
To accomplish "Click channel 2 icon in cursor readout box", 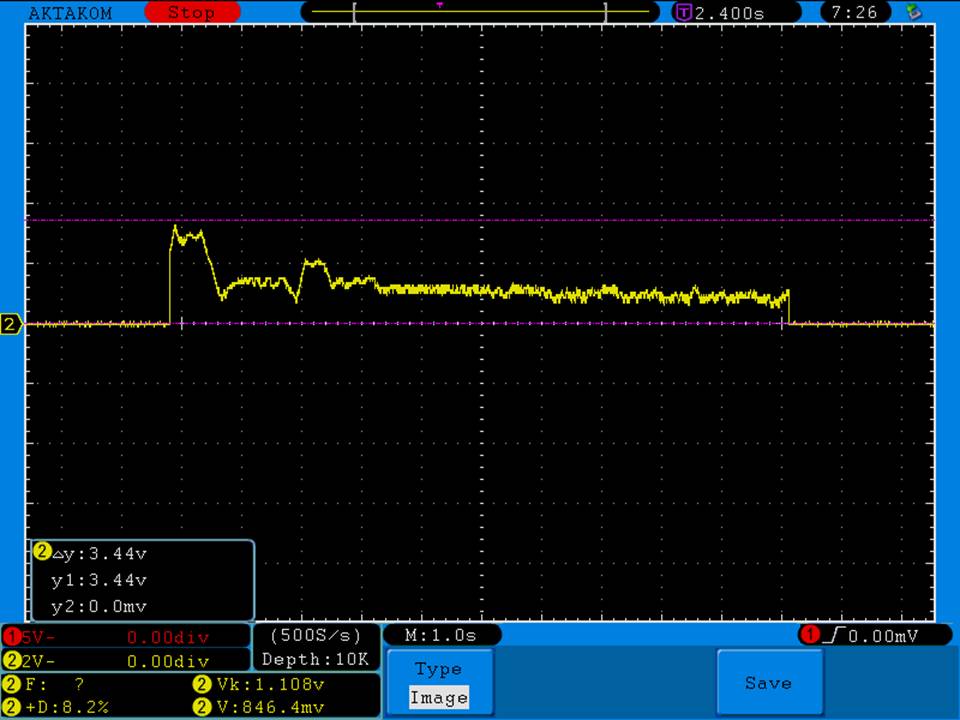I will click(42, 551).
